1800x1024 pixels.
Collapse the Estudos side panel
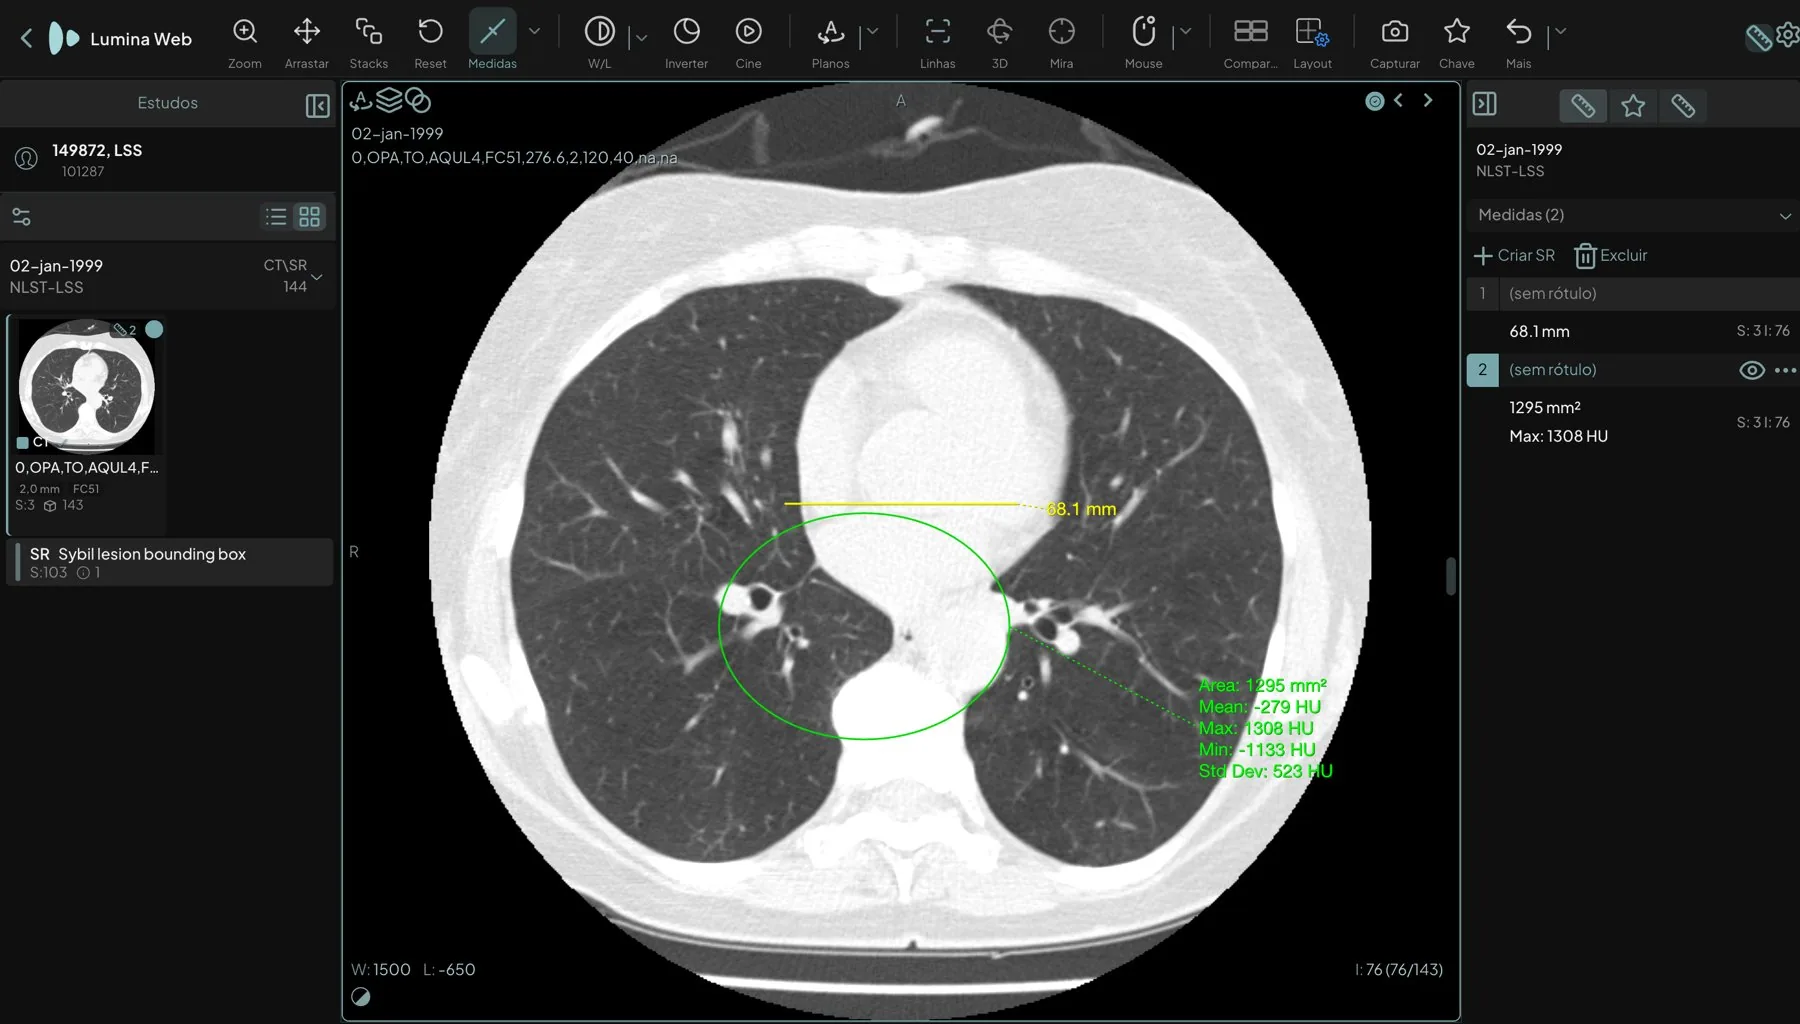click(x=317, y=106)
